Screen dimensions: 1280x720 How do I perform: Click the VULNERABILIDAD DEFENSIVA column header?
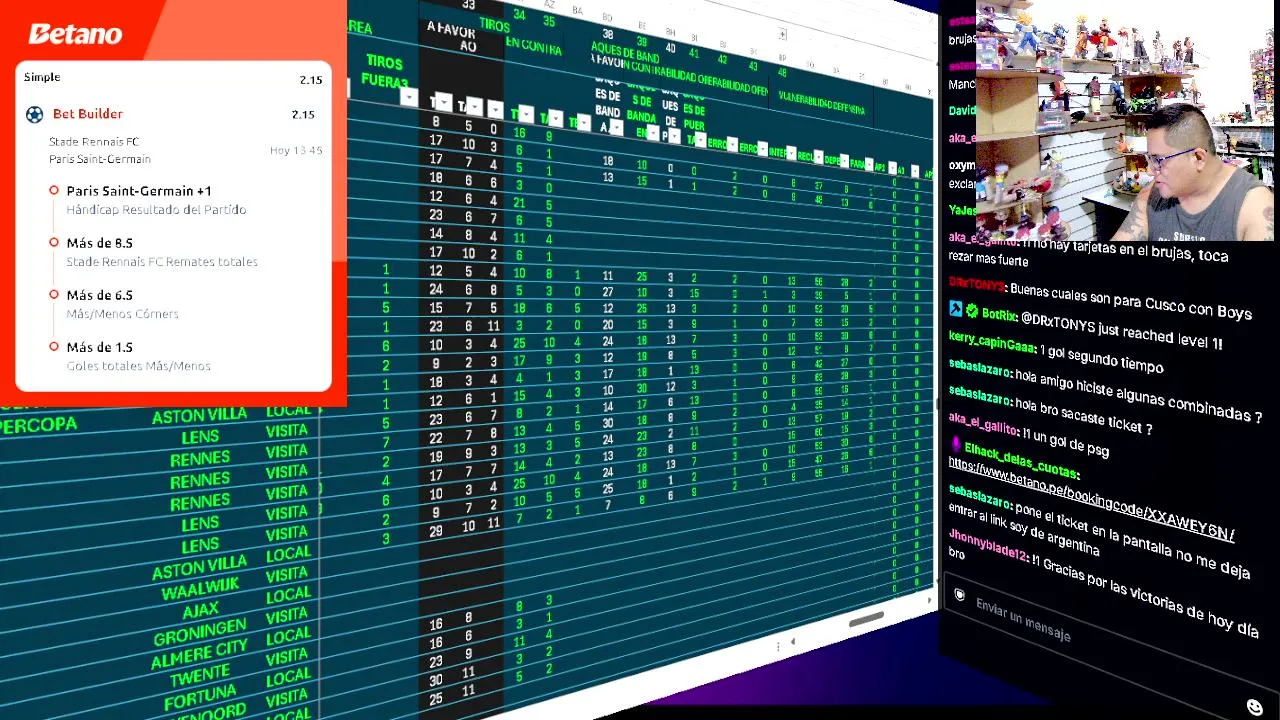(821, 103)
